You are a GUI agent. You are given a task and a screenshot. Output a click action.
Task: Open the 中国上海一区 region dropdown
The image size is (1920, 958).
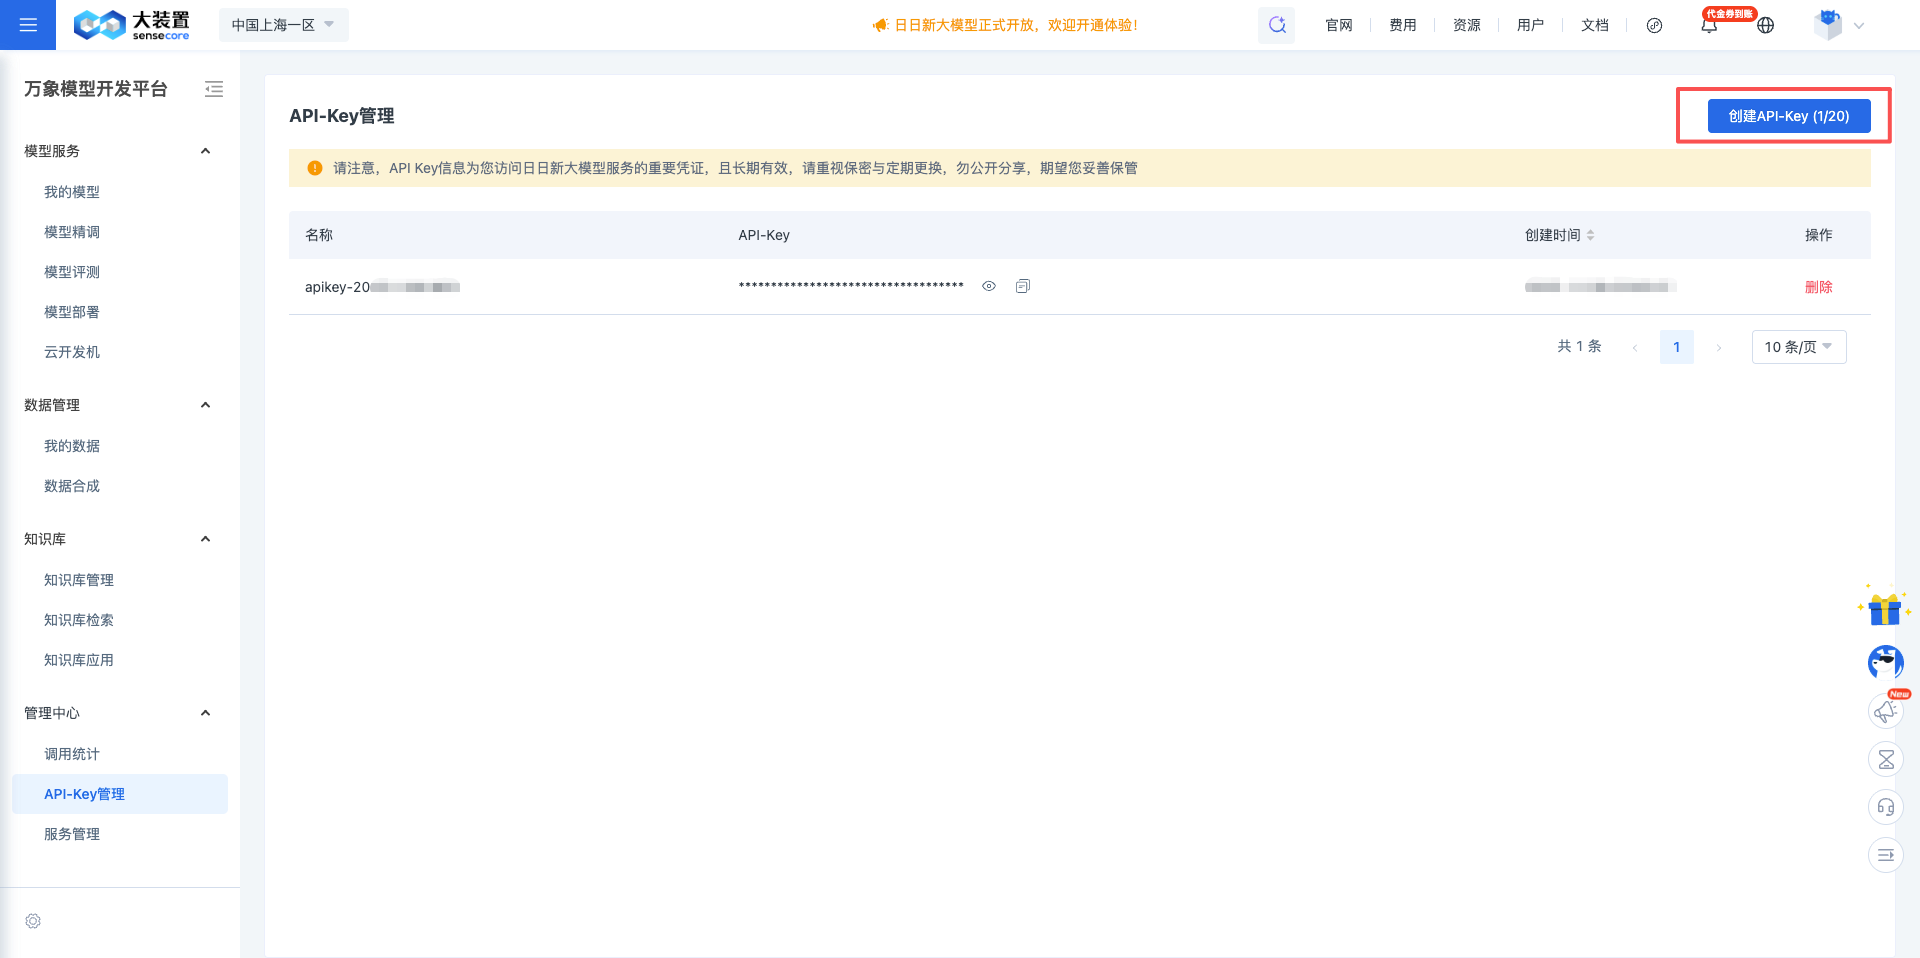[283, 25]
